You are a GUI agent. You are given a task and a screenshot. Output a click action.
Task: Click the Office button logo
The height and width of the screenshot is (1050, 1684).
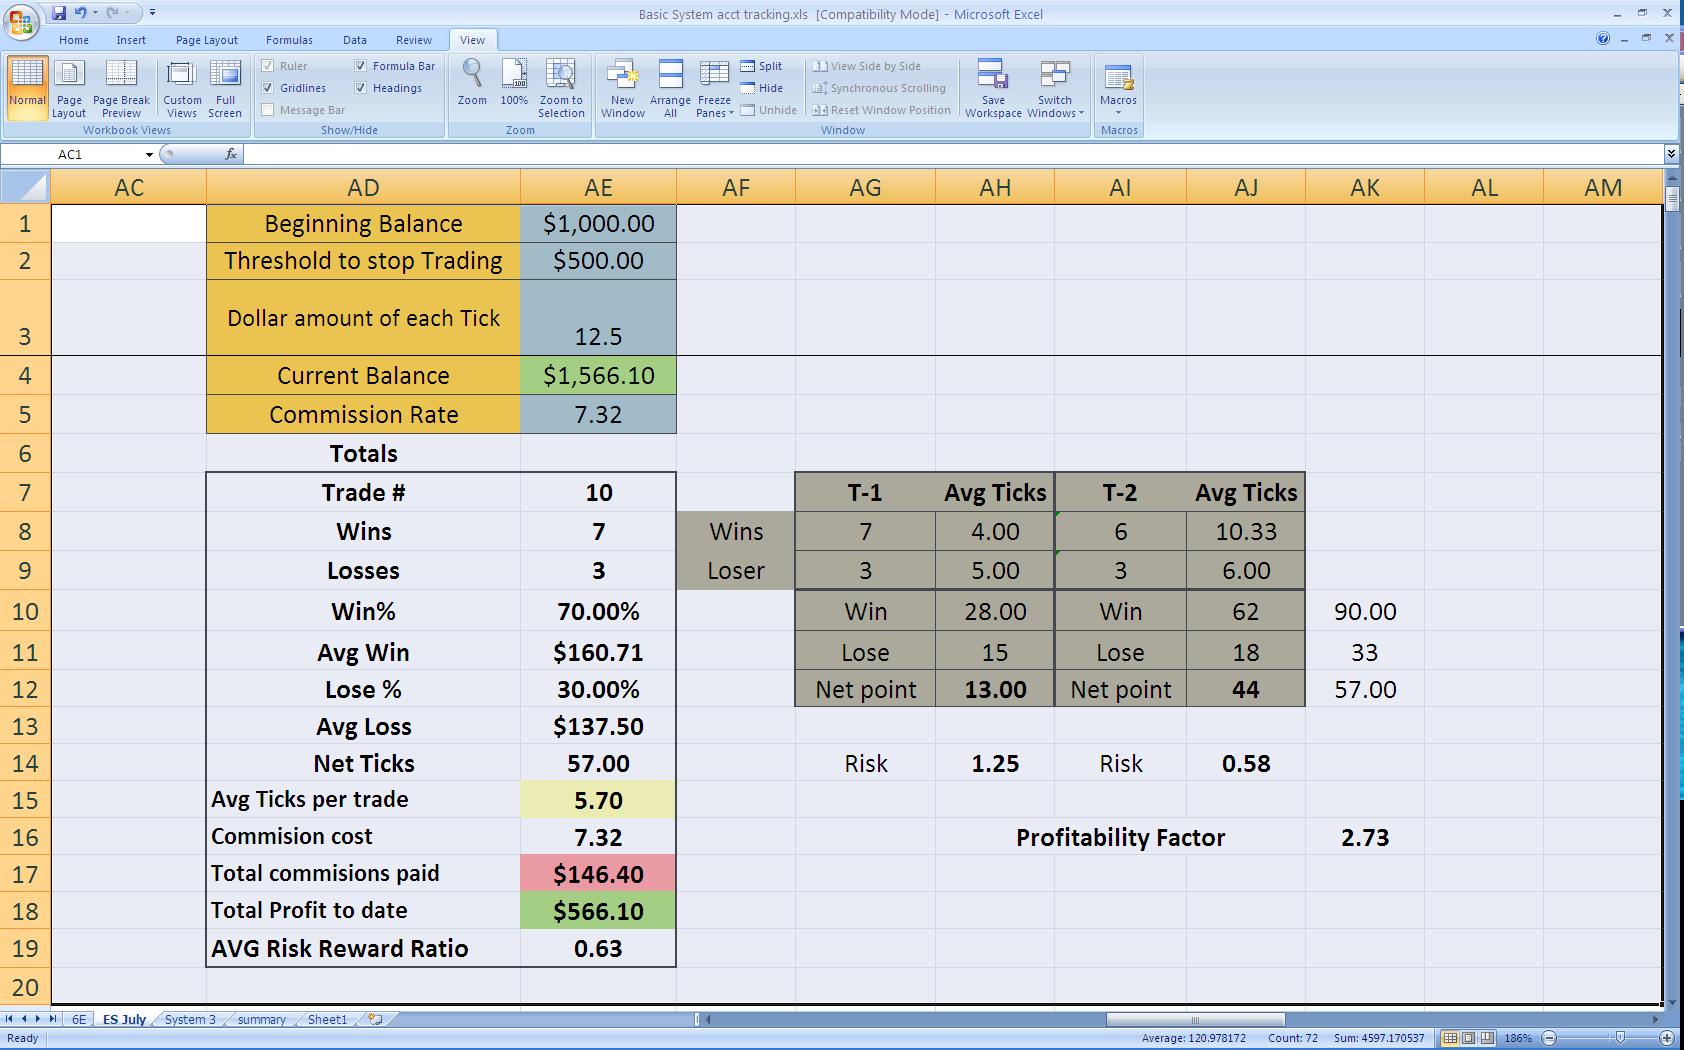(x=21, y=21)
